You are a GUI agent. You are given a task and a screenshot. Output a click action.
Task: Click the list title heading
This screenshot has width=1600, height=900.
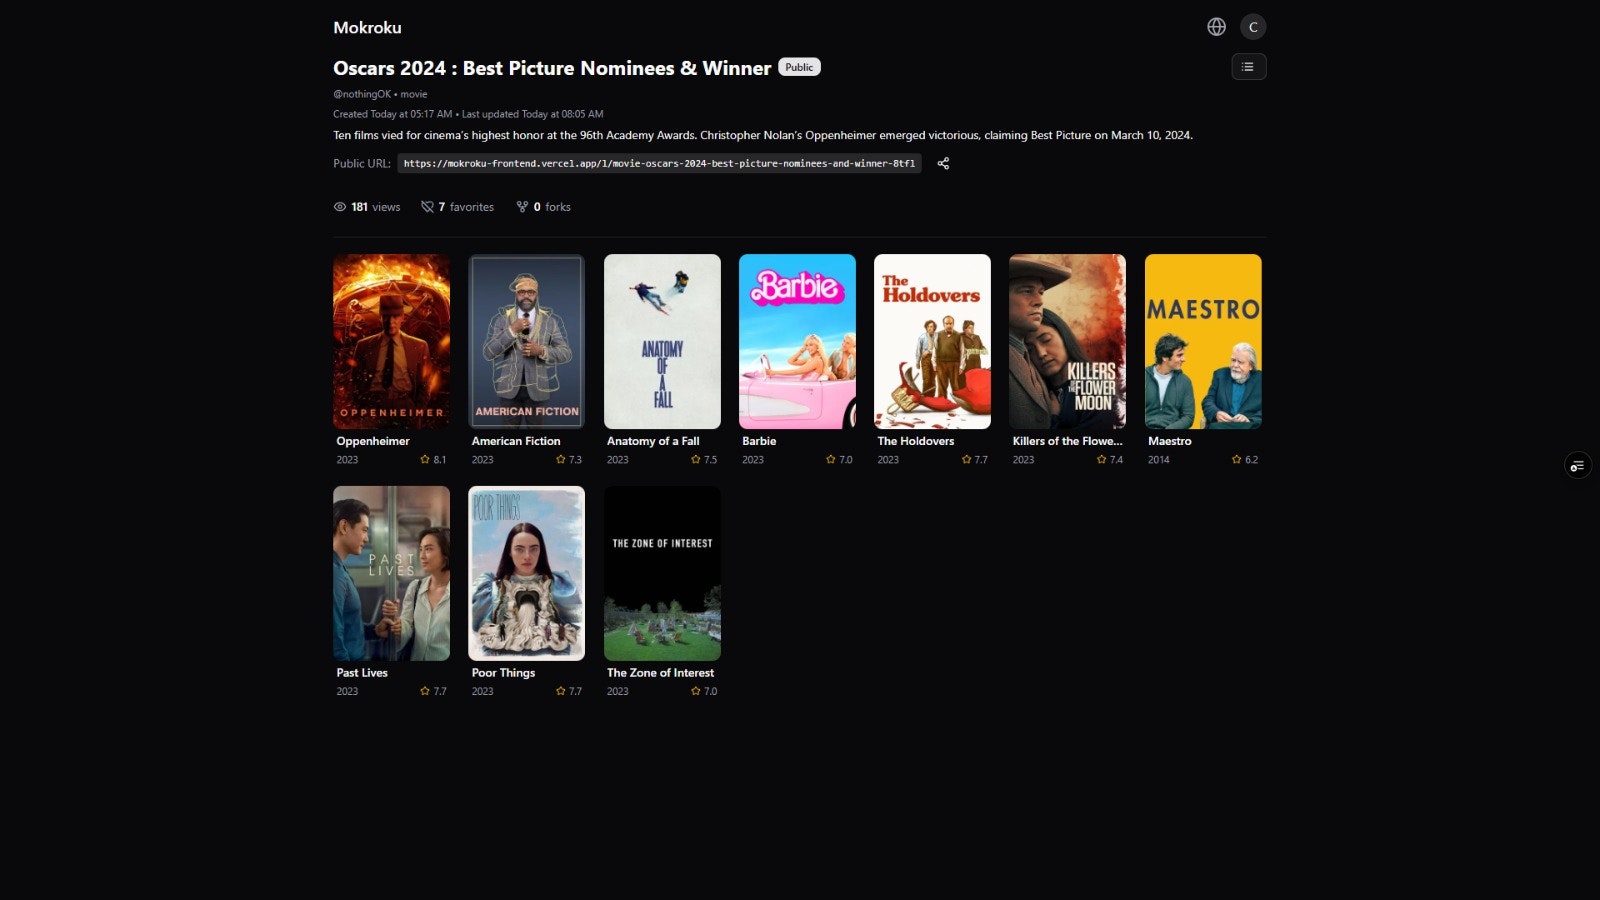552,68
